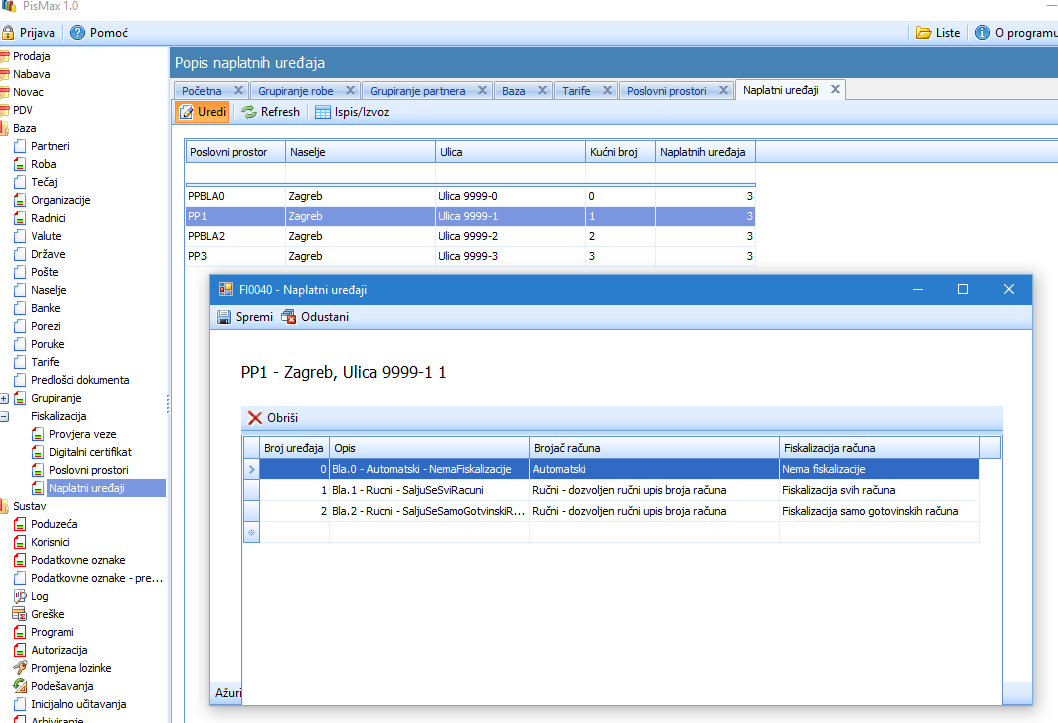This screenshot has height=723, width=1058.
Task: Close the Početna tab
Action: pos(238,90)
